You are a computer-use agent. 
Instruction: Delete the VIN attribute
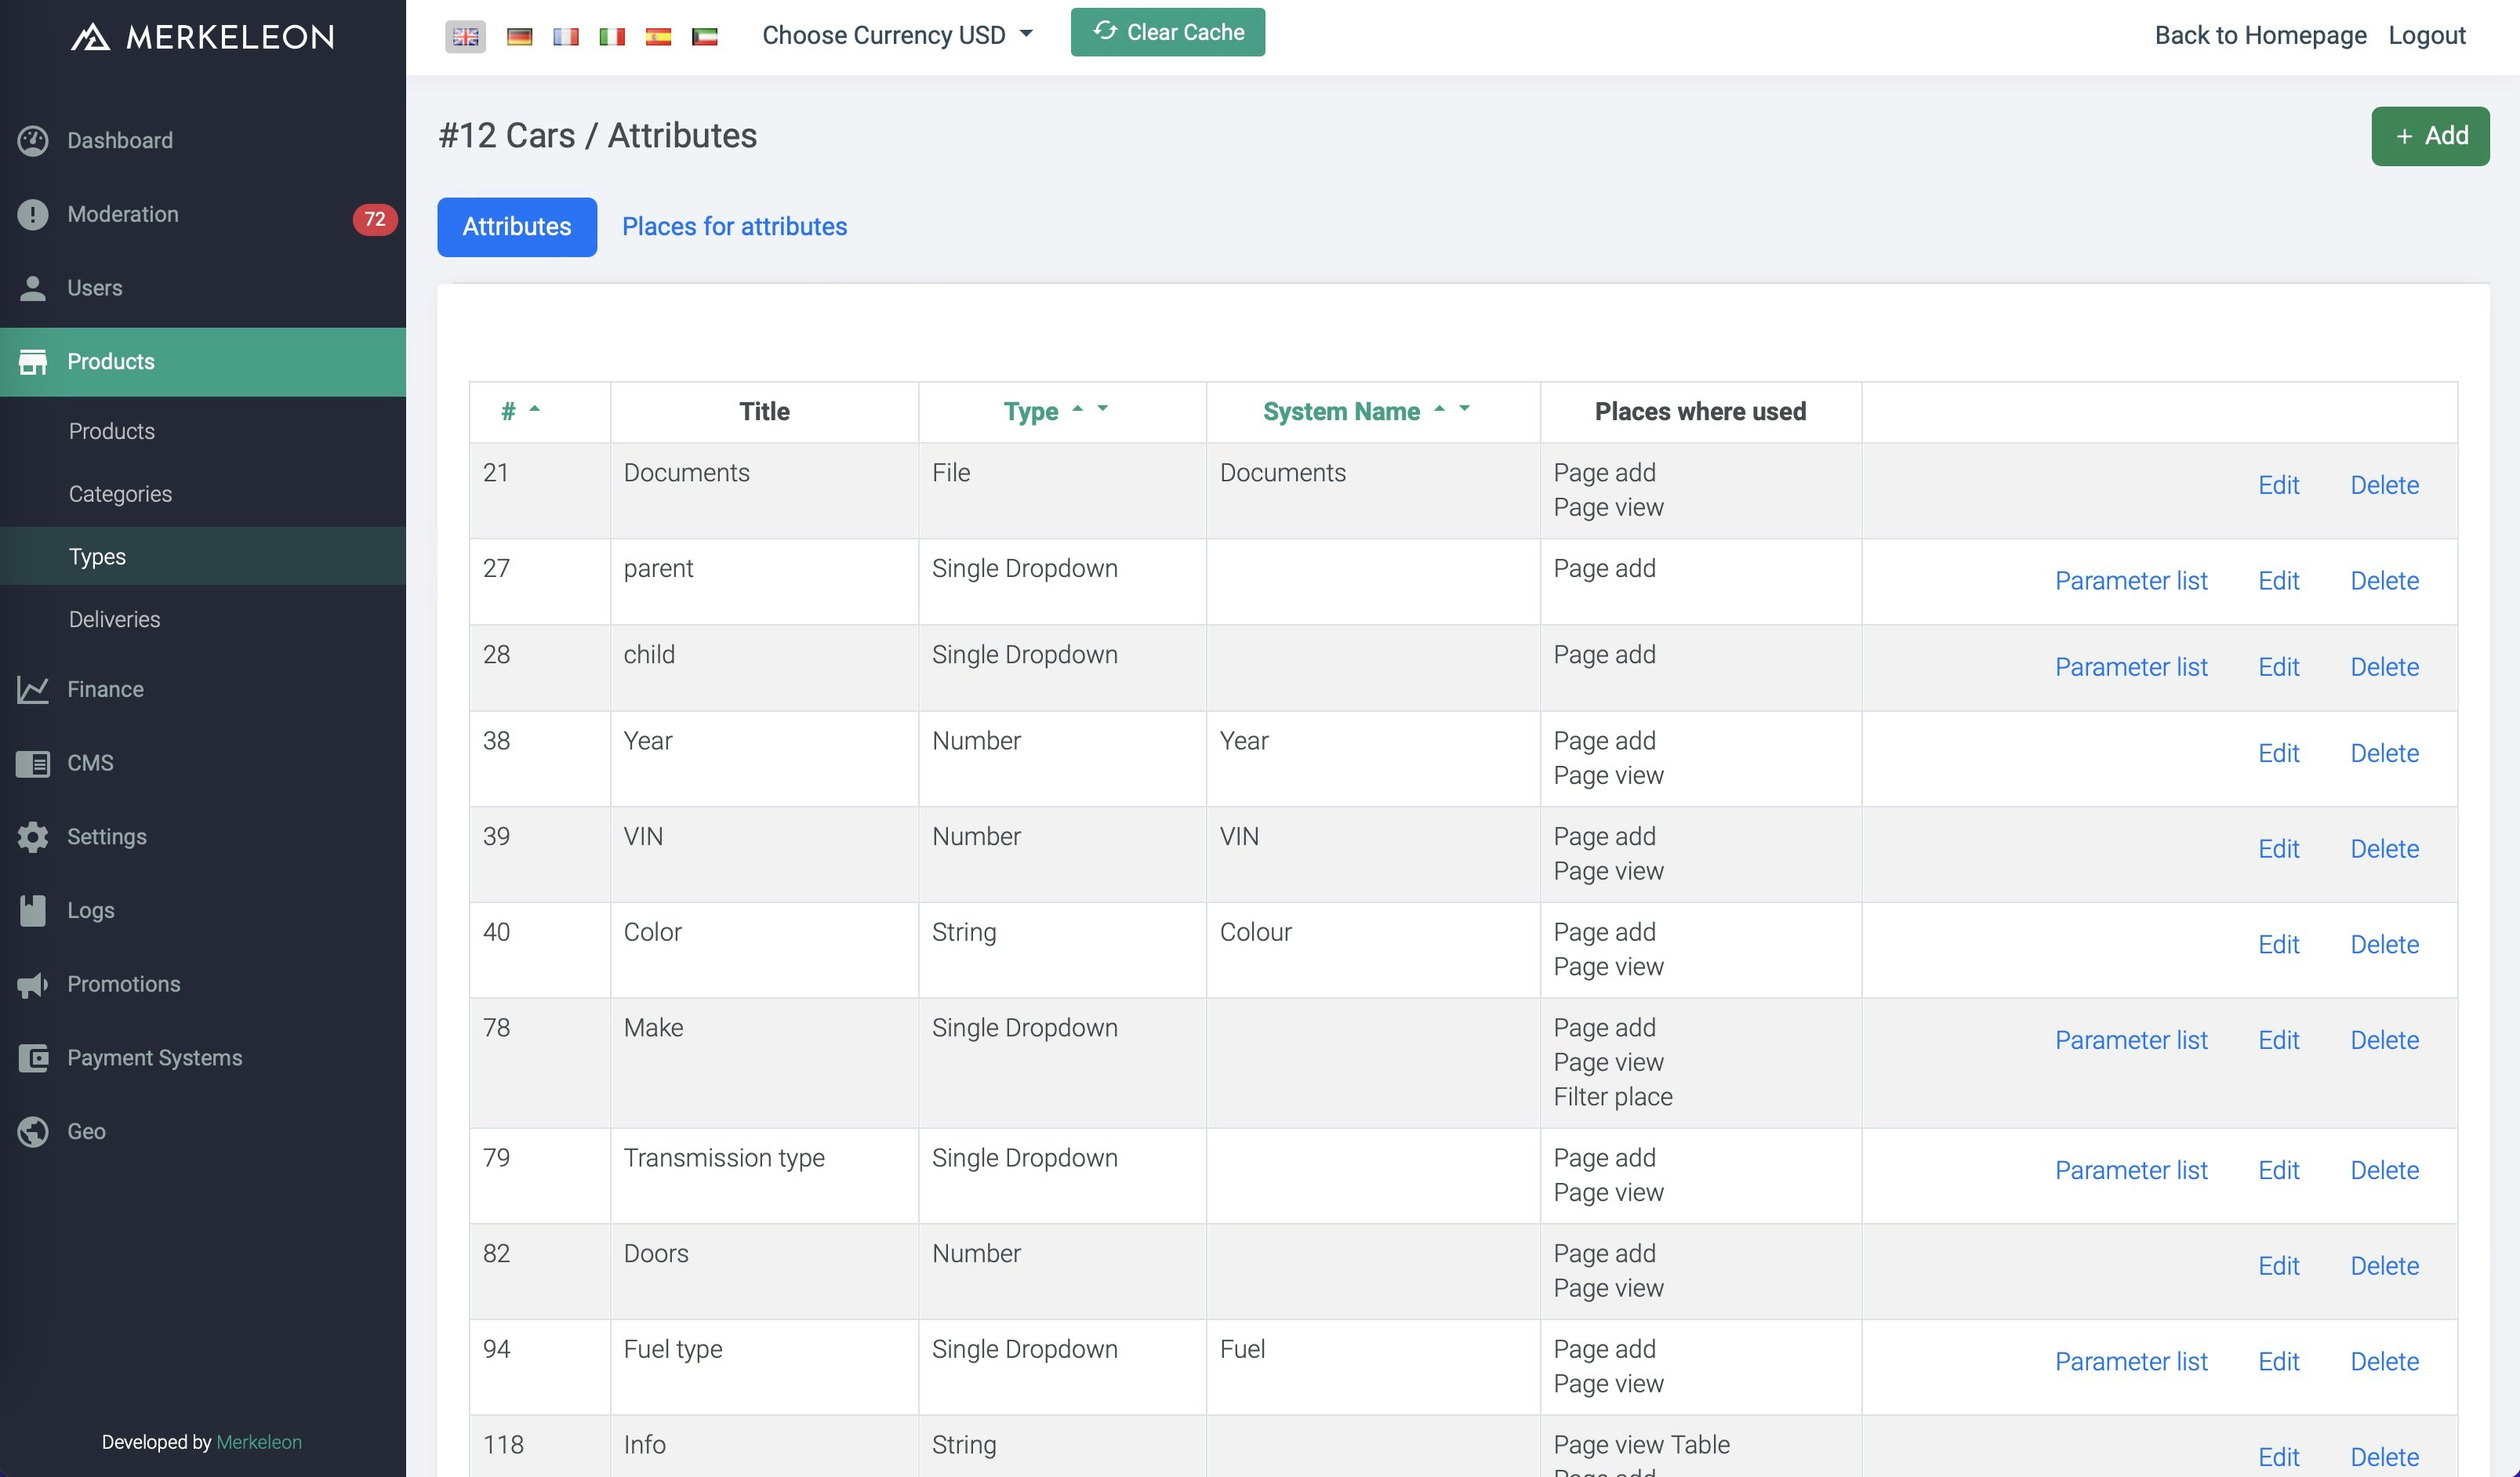[2384, 849]
